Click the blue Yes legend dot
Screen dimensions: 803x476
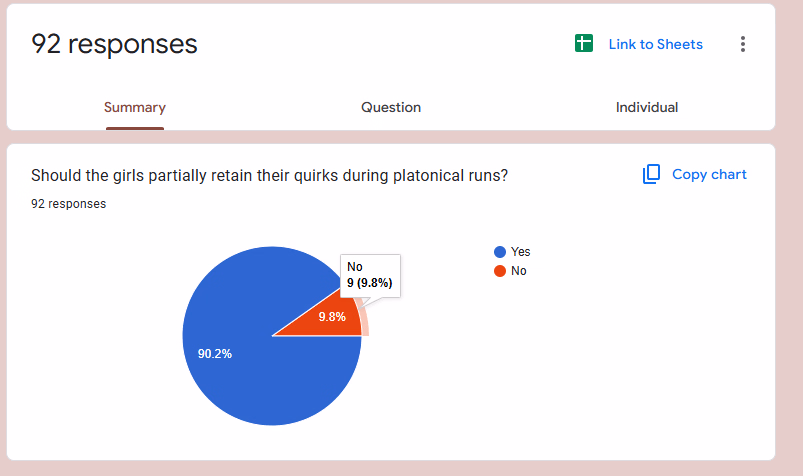click(499, 252)
